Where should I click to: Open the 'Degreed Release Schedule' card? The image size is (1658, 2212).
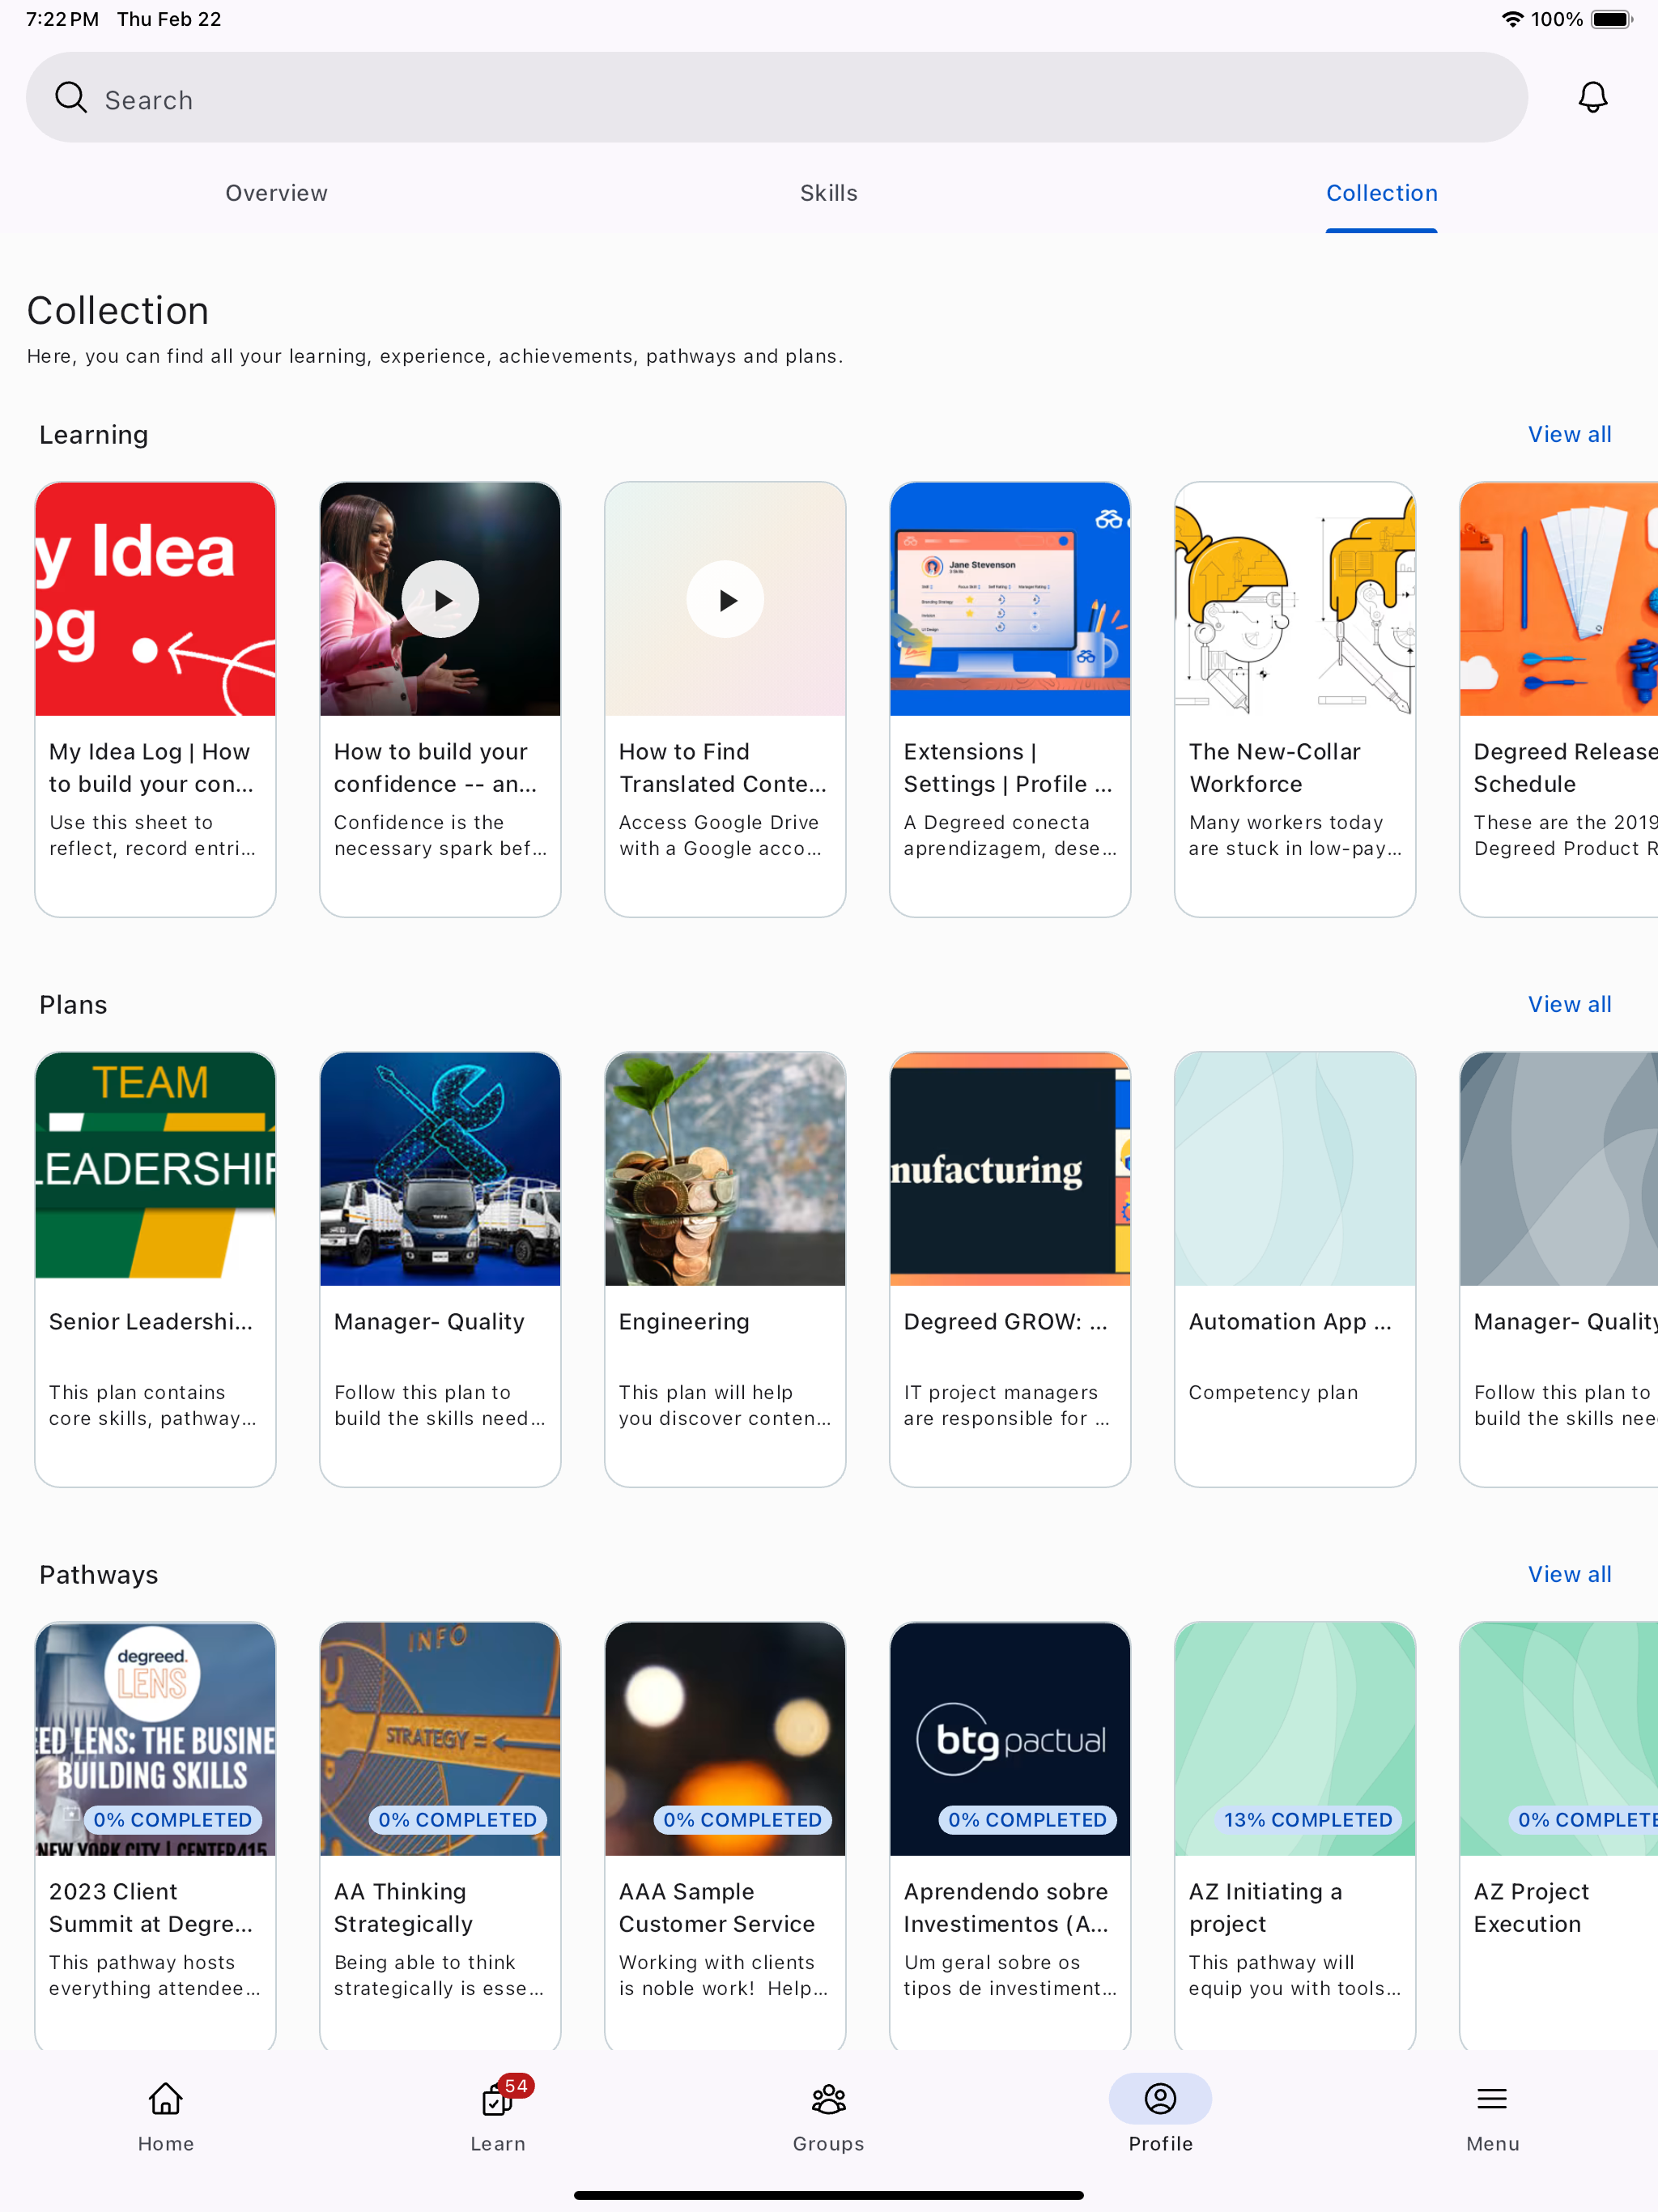[1559, 699]
